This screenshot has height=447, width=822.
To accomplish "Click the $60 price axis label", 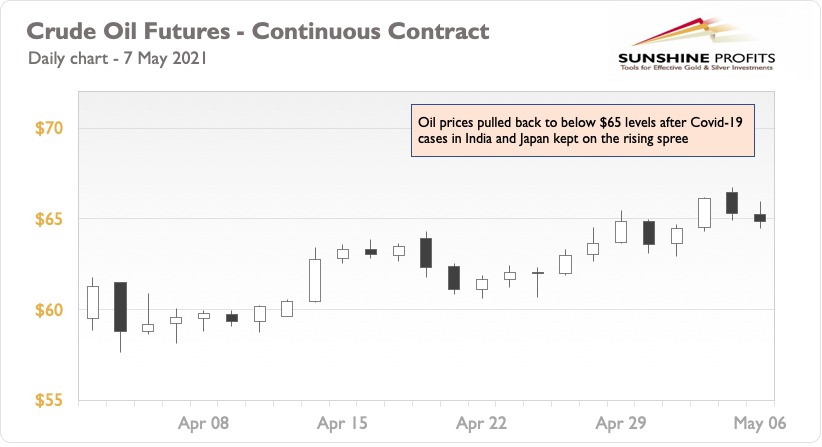I will click(49, 310).
